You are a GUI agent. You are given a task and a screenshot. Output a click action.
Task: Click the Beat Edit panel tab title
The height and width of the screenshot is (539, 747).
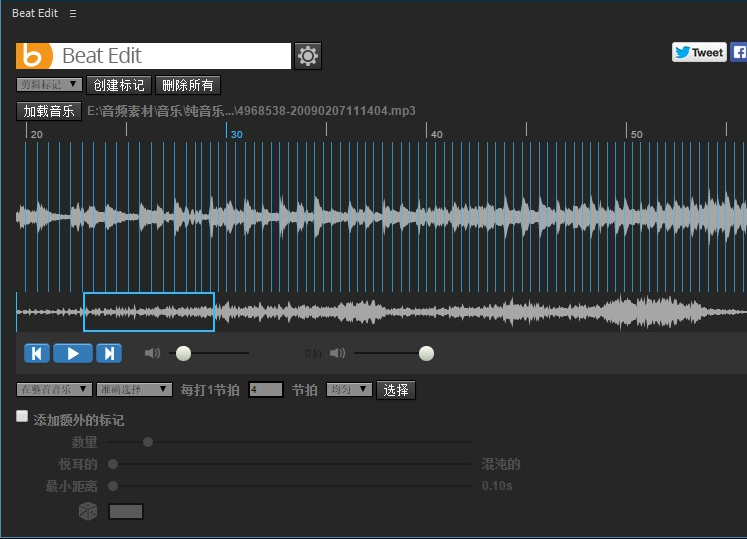[x=35, y=13]
